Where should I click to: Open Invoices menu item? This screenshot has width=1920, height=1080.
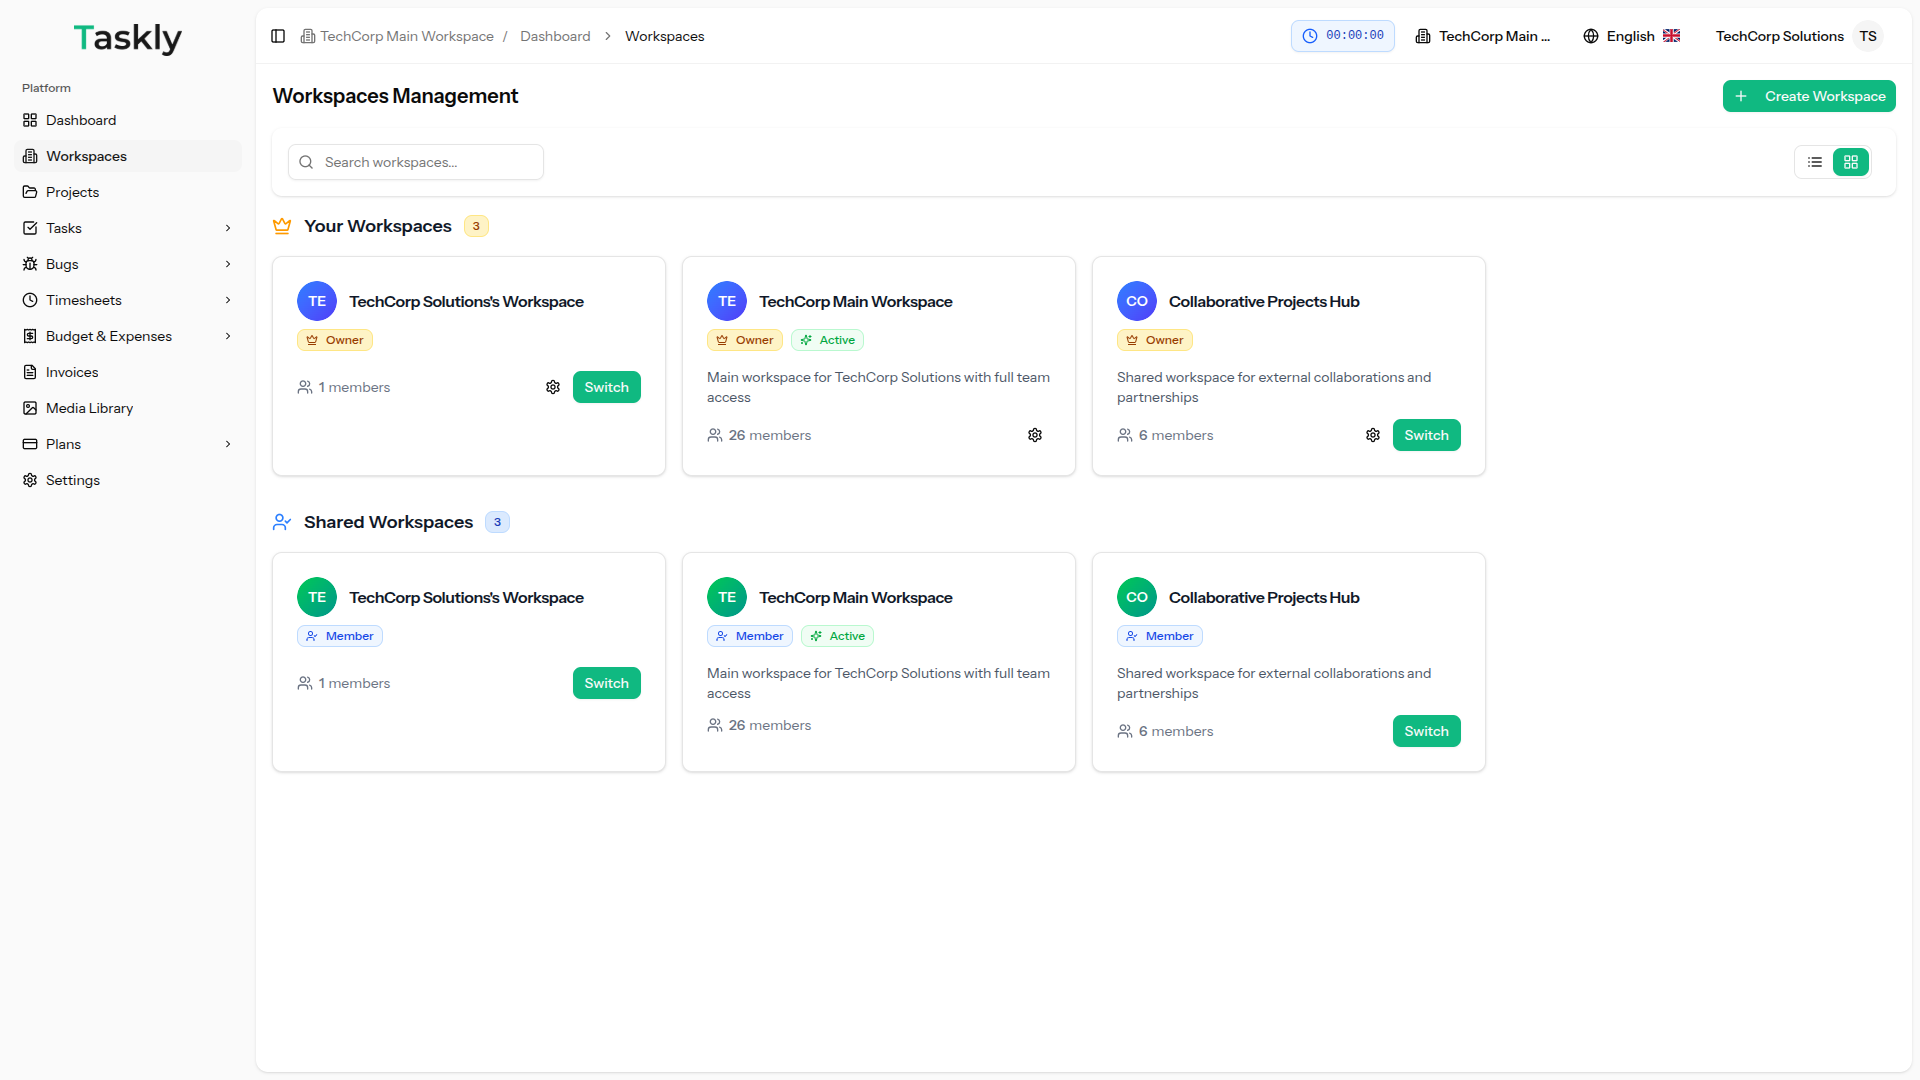point(72,372)
